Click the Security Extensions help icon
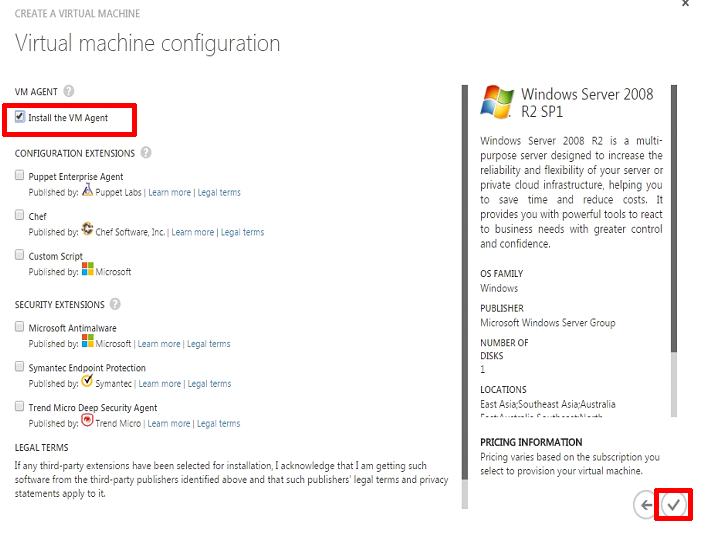This screenshot has width=703, height=541. tap(115, 304)
